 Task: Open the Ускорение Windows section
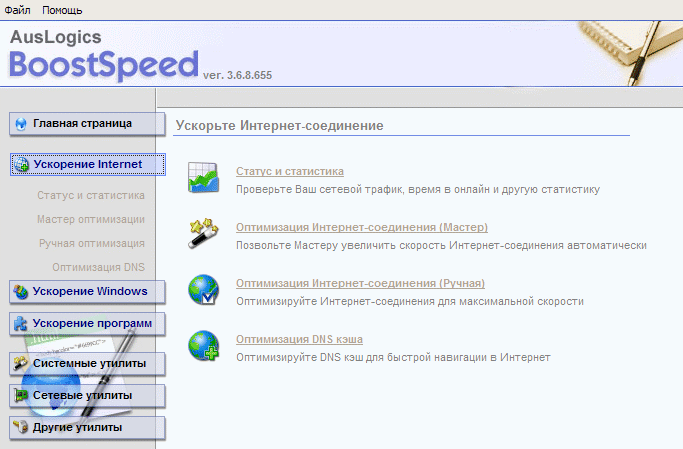pyautogui.click(x=87, y=291)
